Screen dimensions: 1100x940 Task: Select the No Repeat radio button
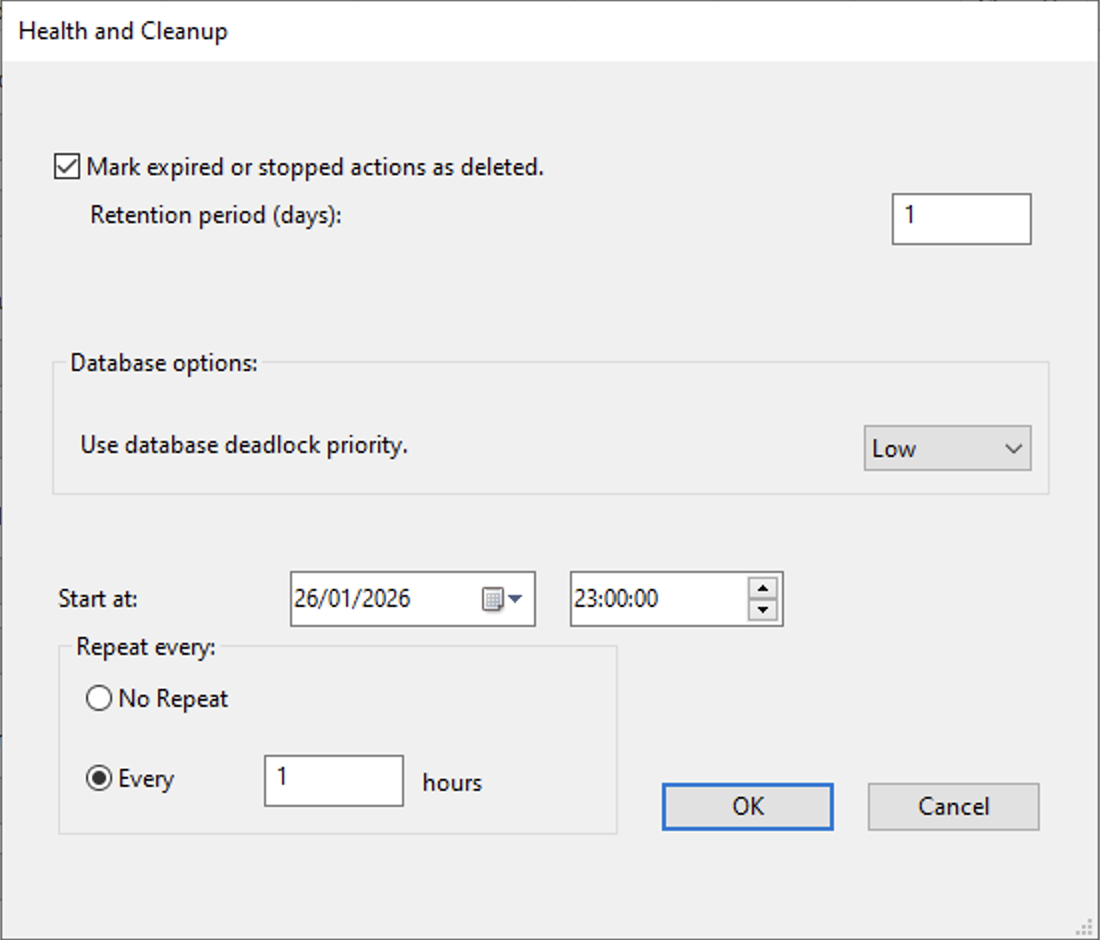coord(99,699)
